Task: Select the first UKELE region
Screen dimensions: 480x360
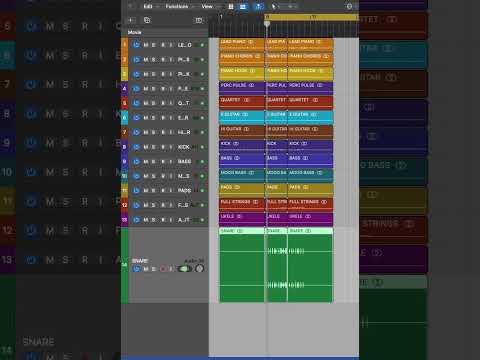Action: point(242,219)
